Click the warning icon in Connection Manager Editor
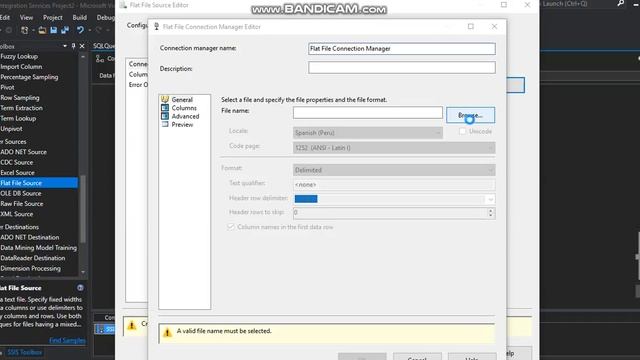640x360 pixels. click(167, 332)
